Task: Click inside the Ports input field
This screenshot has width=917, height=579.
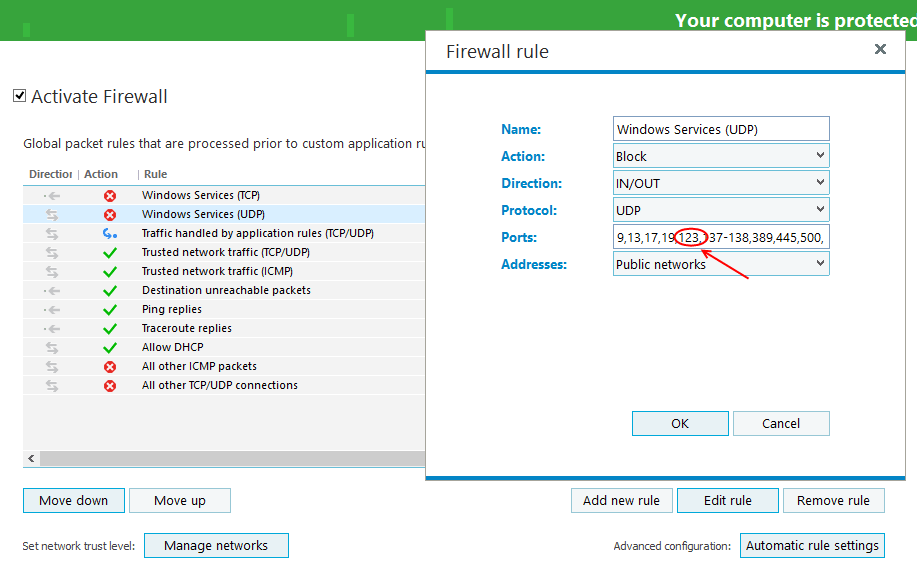Action: [720, 237]
